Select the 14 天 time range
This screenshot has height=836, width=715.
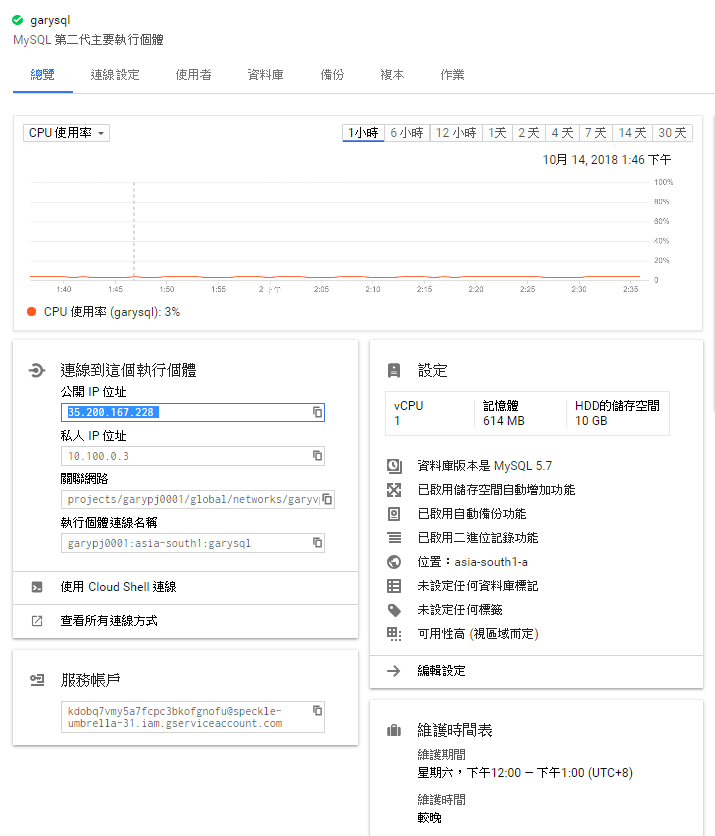click(632, 133)
